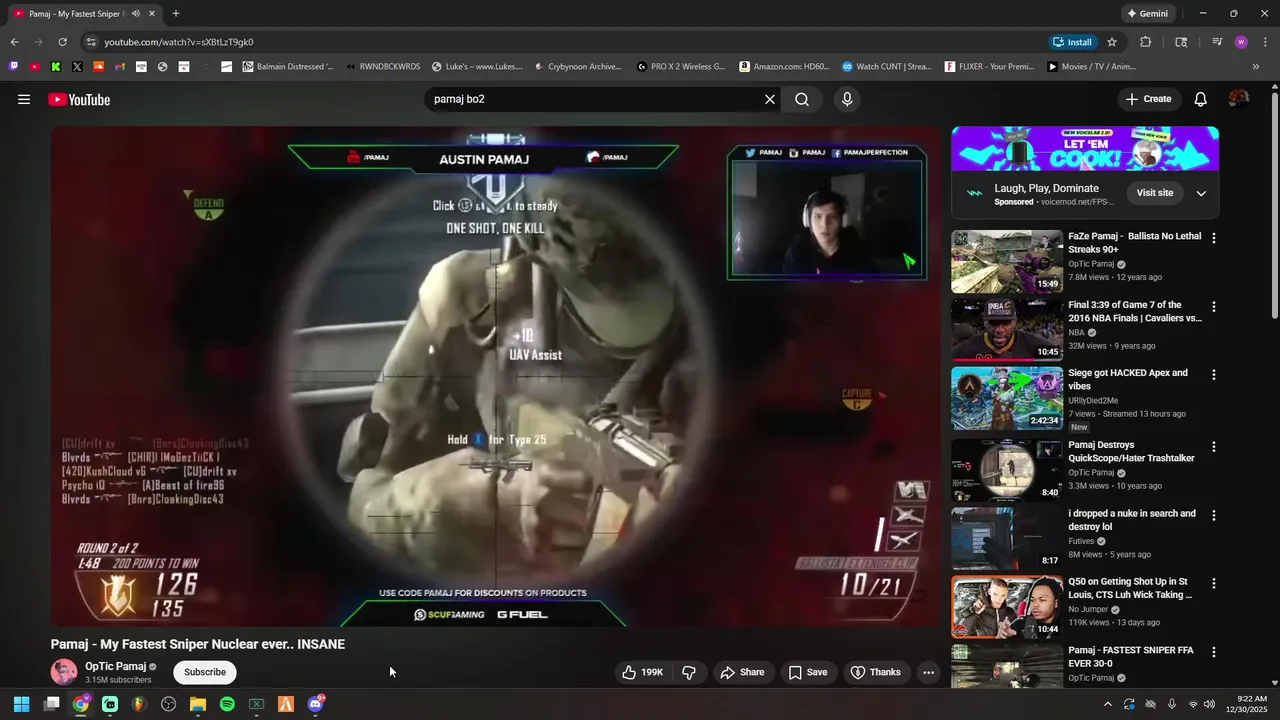The image size is (1280, 720).
Task: Open options for 2016 NBA Finals video
Action: pyautogui.click(x=1214, y=307)
